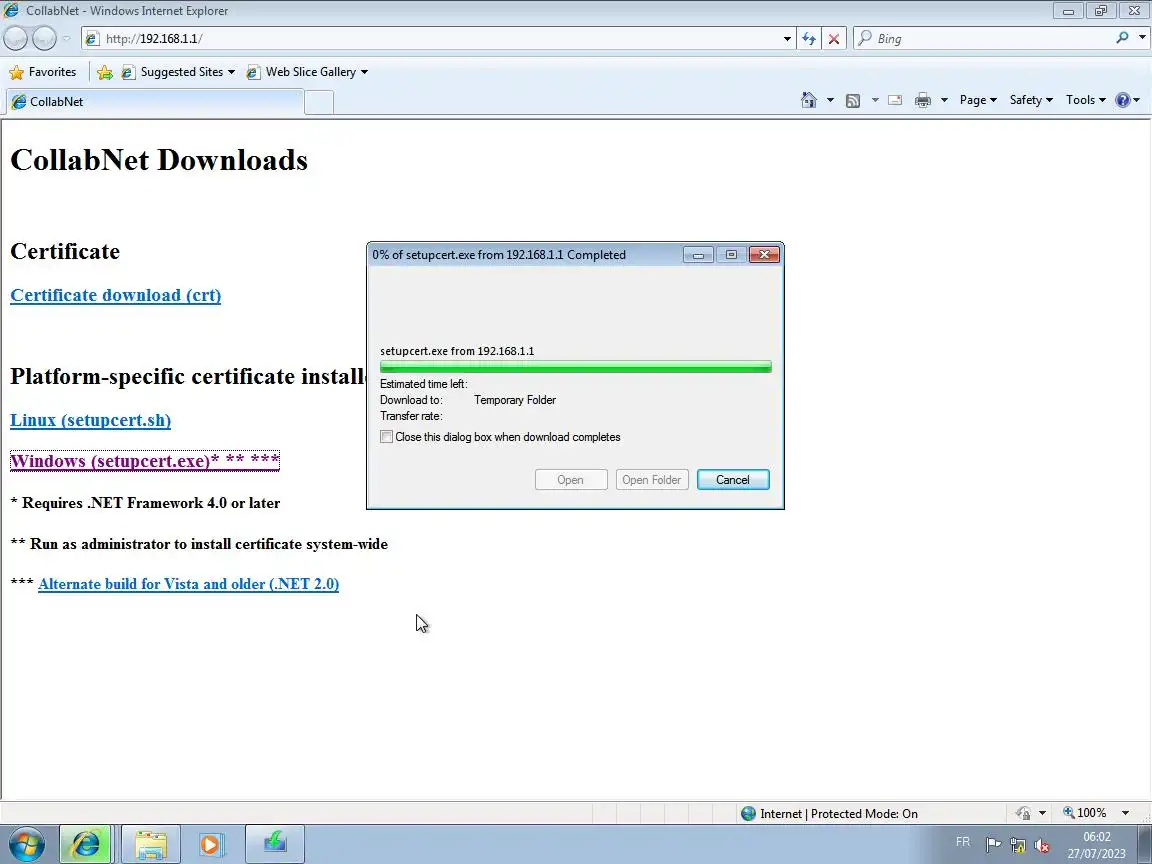The image size is (1152, 864).
Task: Open Web Slice Gallery dropdown
Action: 307,72
